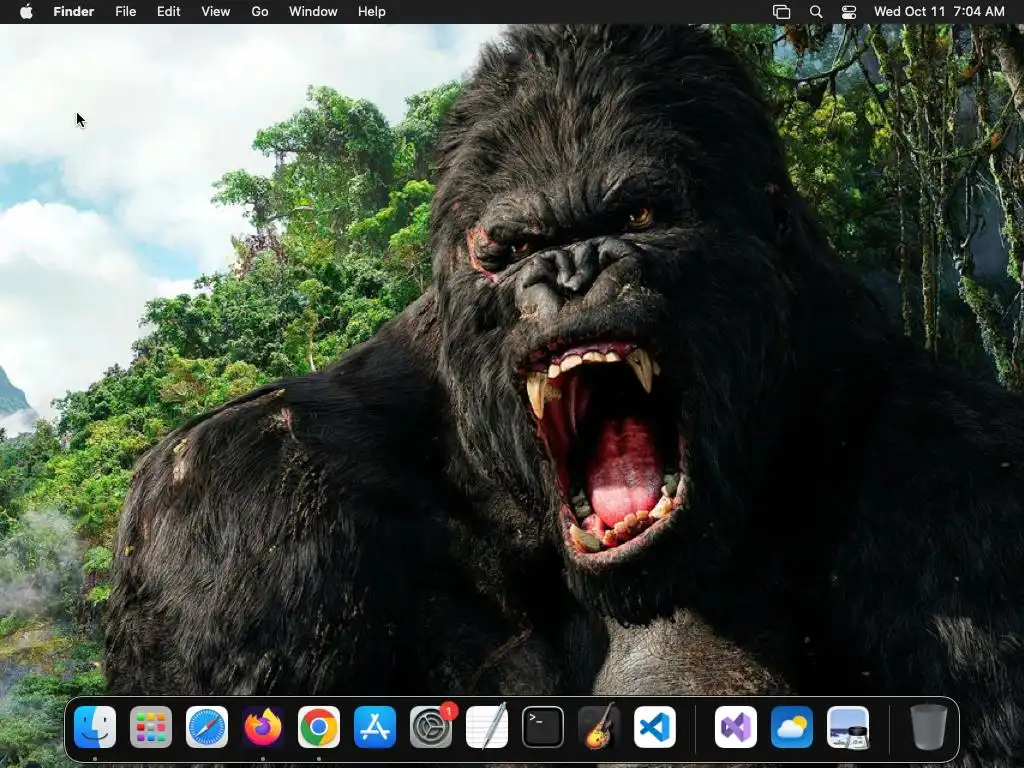Open the App Store icon
Screen dimensions: 1024x768
point(375,727)
